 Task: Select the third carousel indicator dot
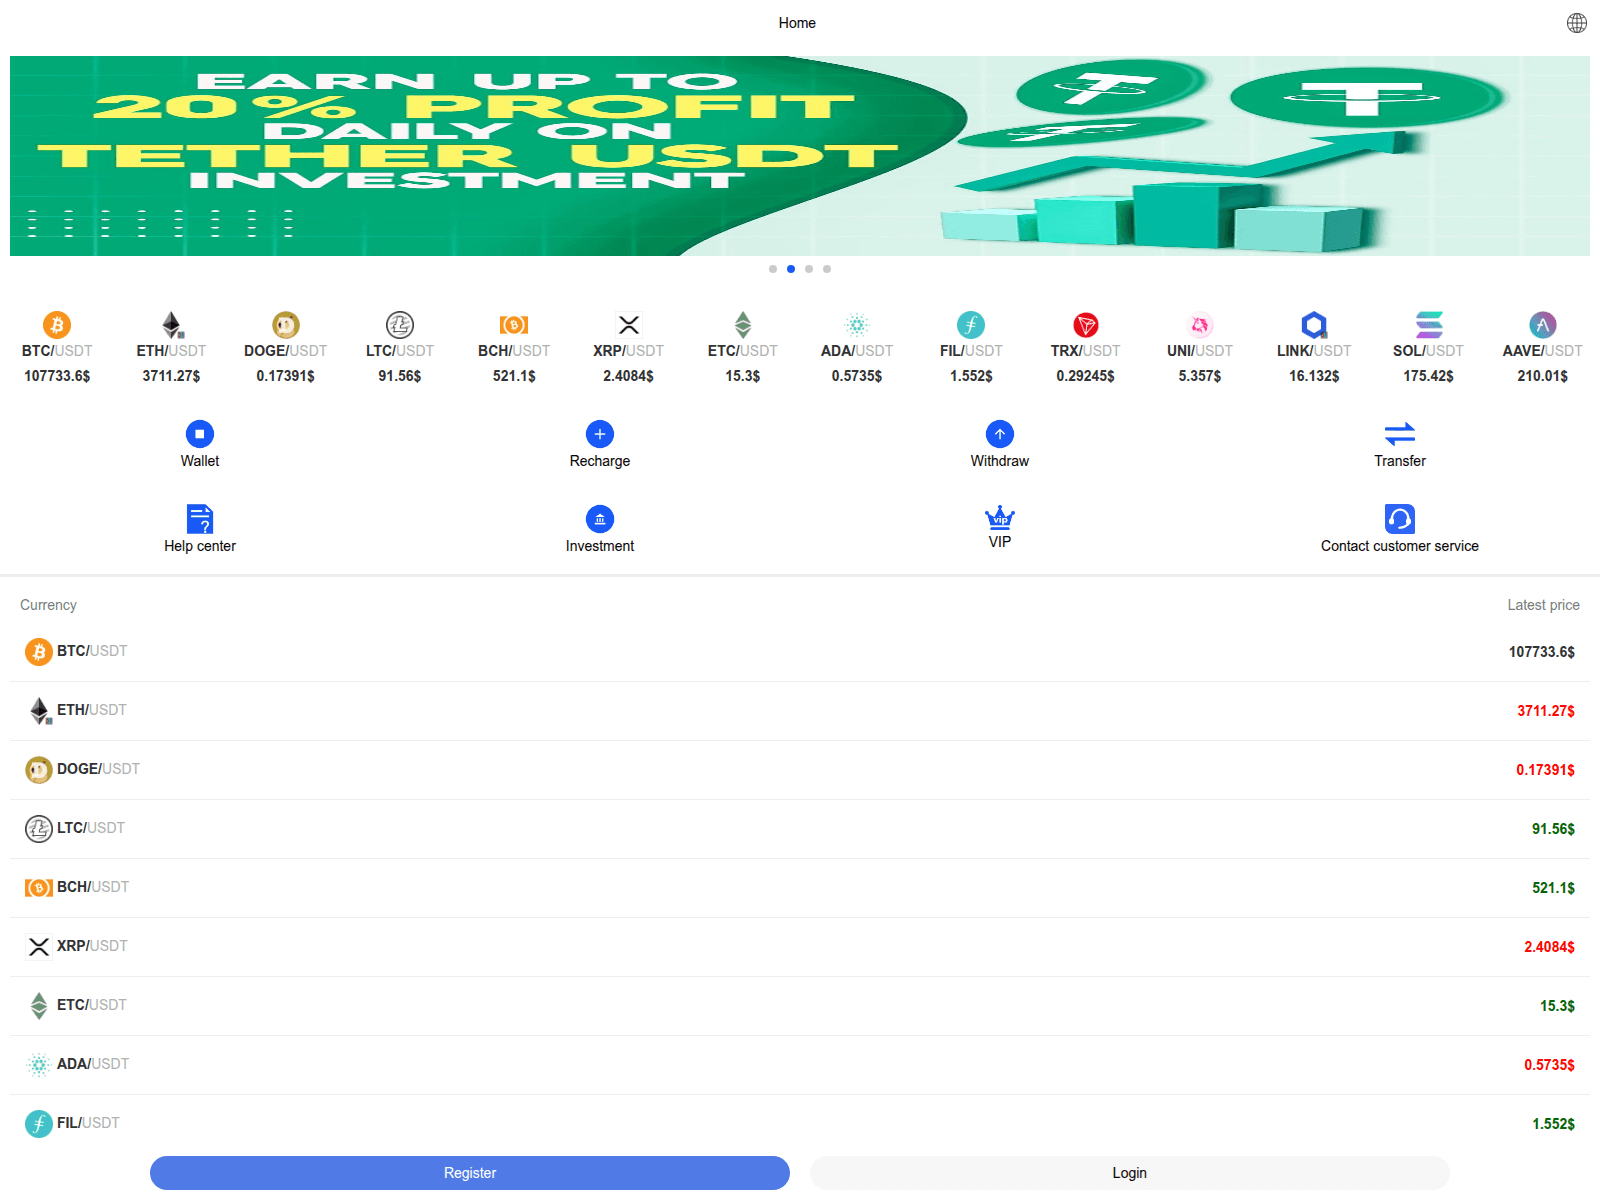pyautogui.click(x=809, y=268)
